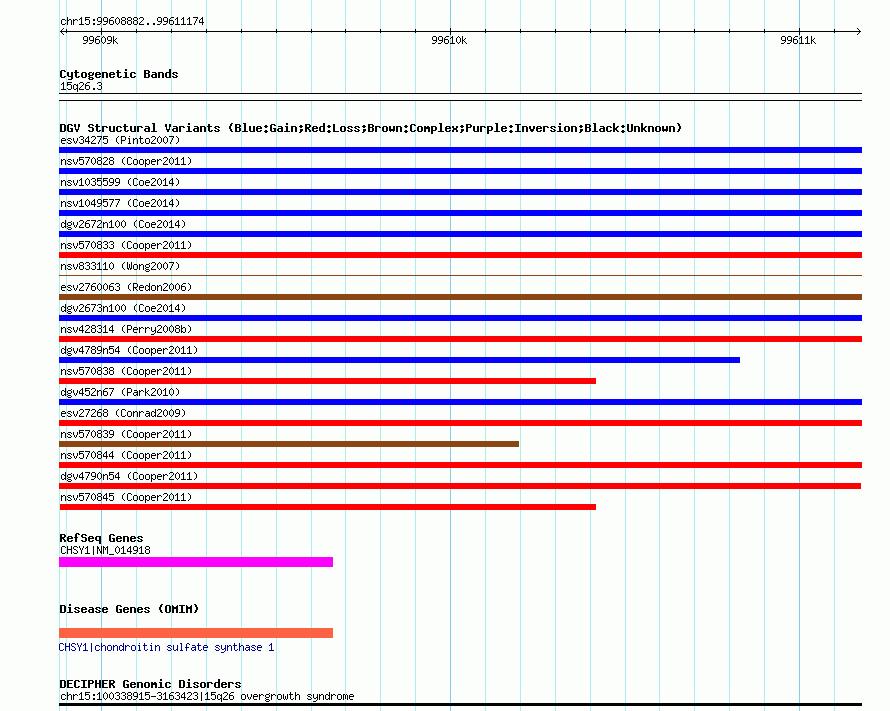Open variant esv27268 (Conrad2009) label
Viewport: 890px width, 711px height.
pyautogui.click(x=123, y=413)
